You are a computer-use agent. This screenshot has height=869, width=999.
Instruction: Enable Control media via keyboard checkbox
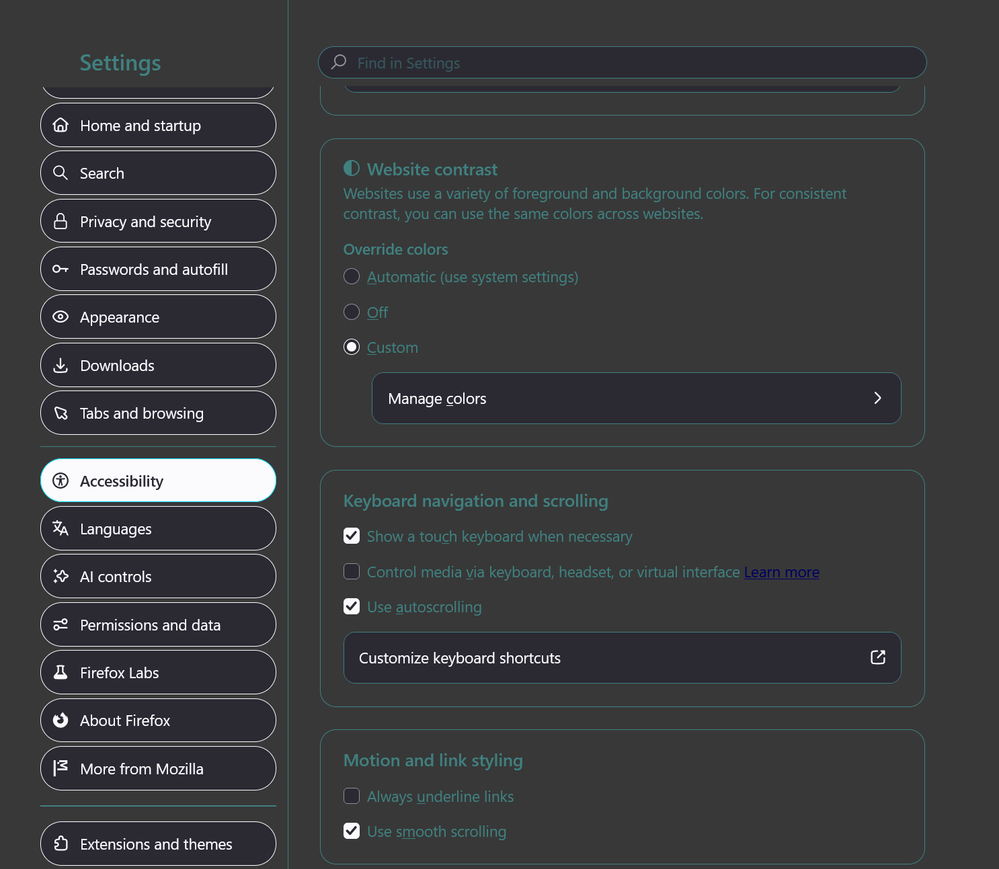tap(352, 571)
